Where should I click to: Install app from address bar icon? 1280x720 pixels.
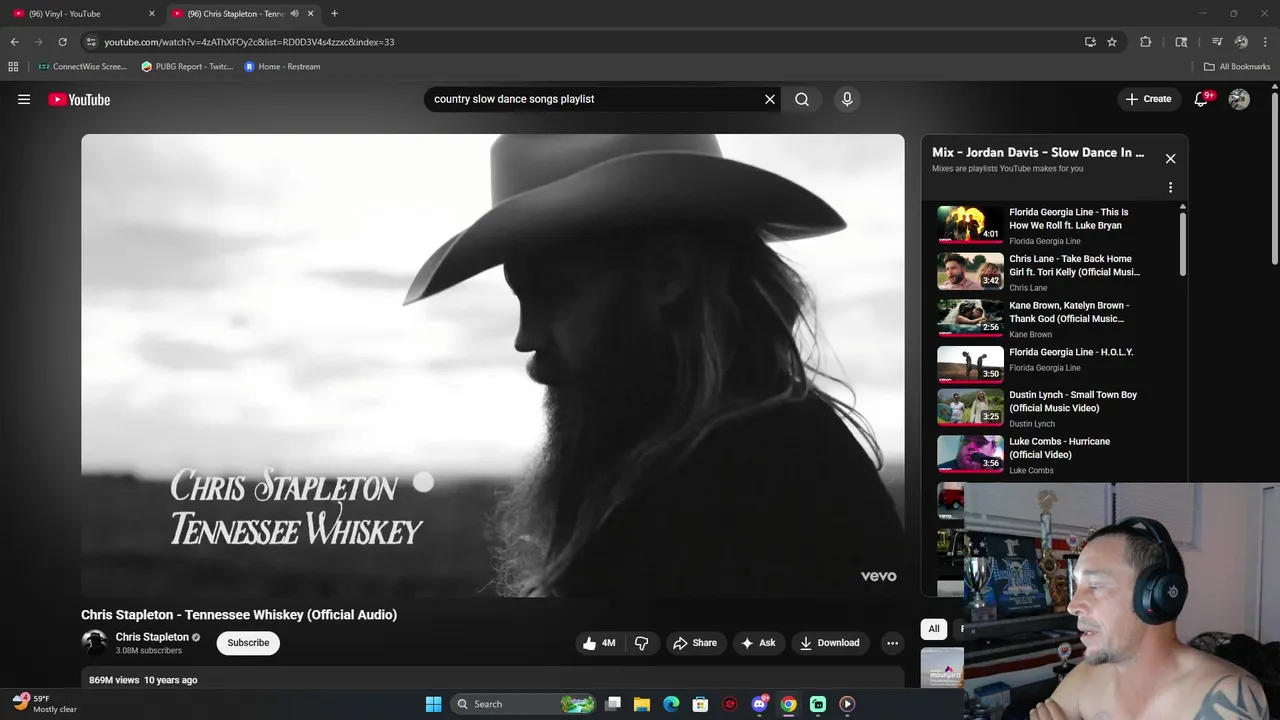pos(1090,42)
